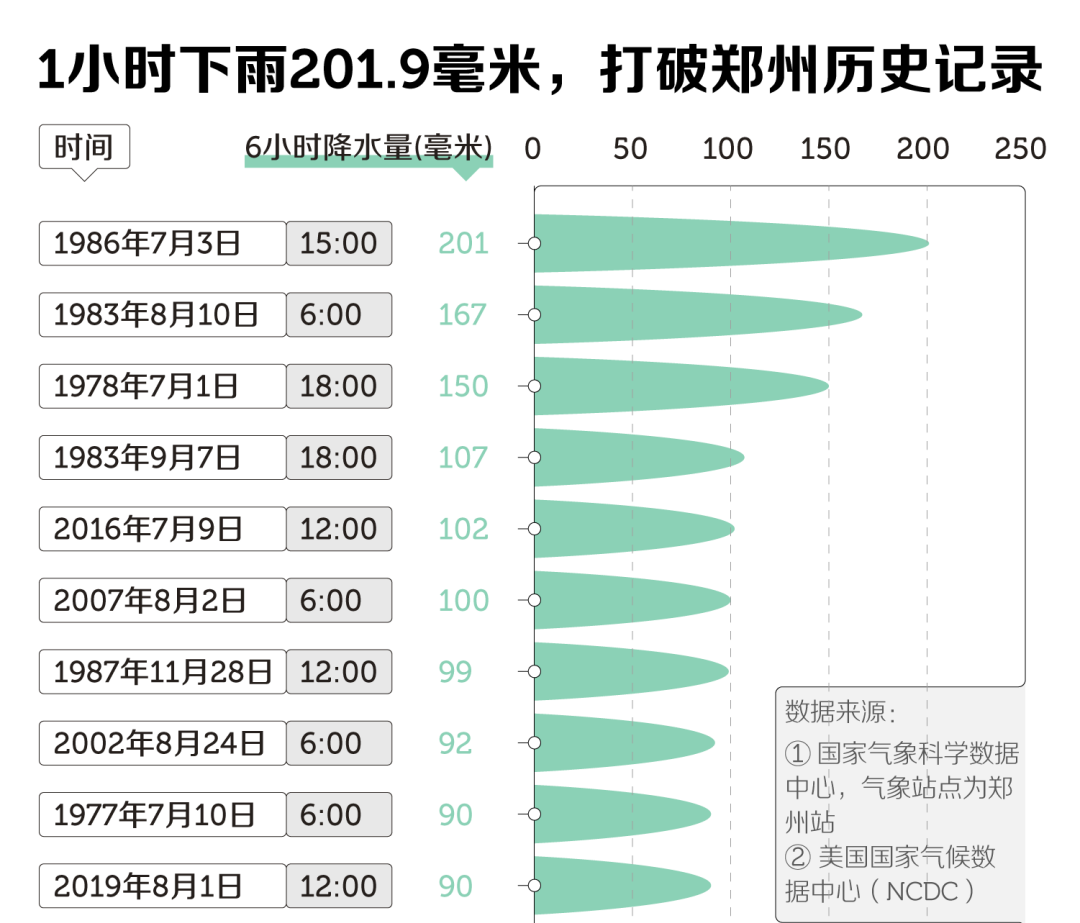Click the bar for 1977年7月10日
The image size is (1080, 923).
[623, 814]
